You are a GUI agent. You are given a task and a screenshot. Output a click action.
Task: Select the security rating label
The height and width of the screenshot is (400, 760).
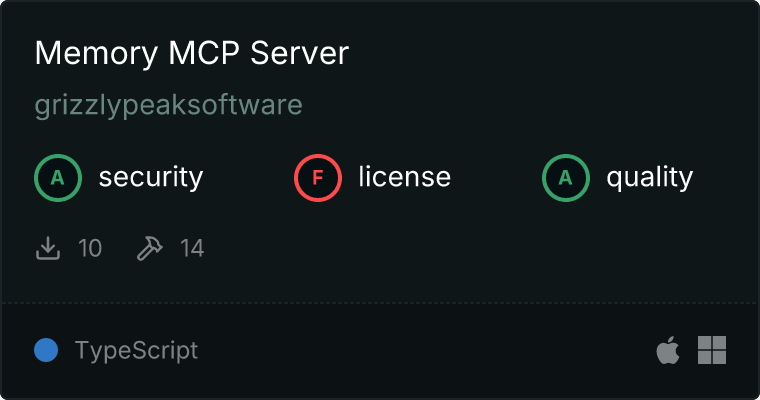point(150,178)
